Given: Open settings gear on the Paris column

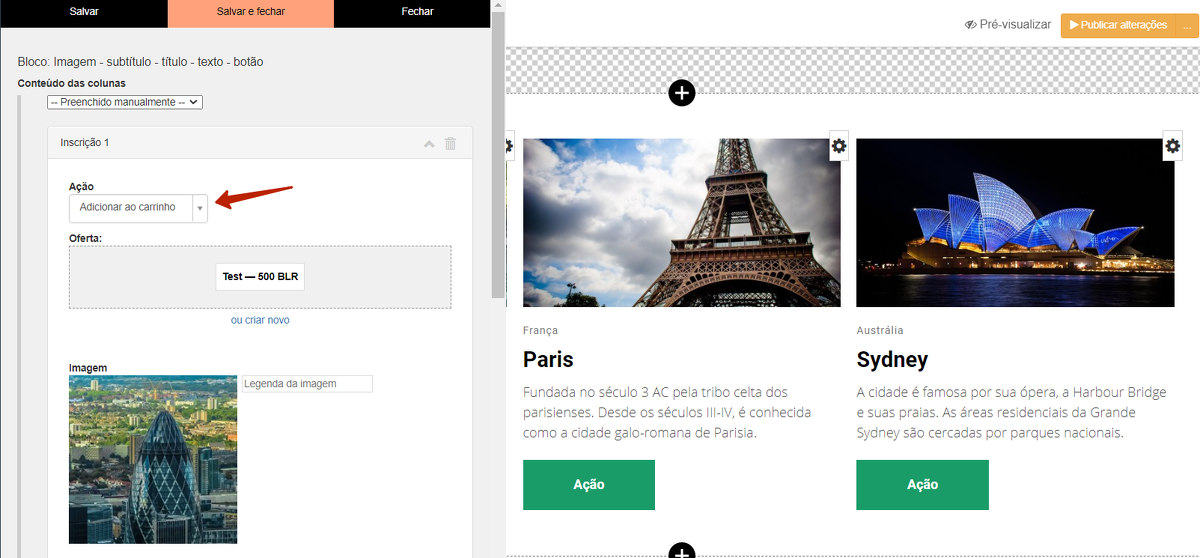Looking at the screenshot, I should (x=839, y=147).
